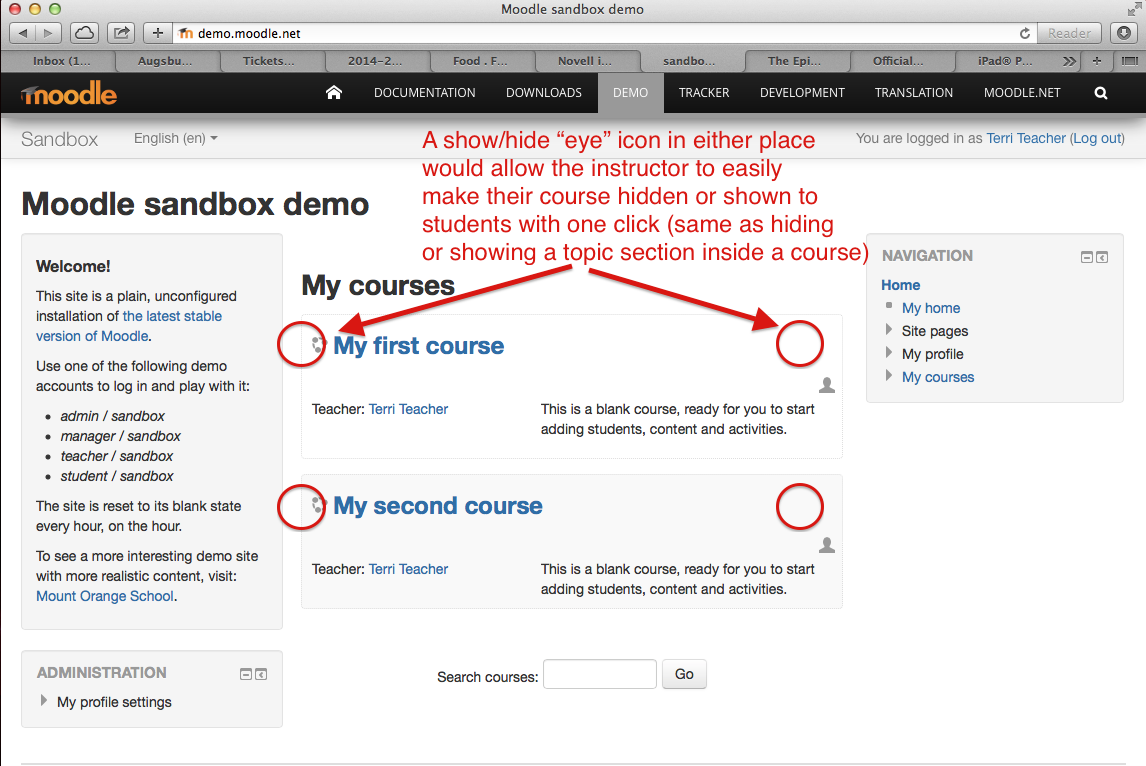Click Terri Teacher under My second course
This screenshot has width=1146, height=766.
[408, 569]
